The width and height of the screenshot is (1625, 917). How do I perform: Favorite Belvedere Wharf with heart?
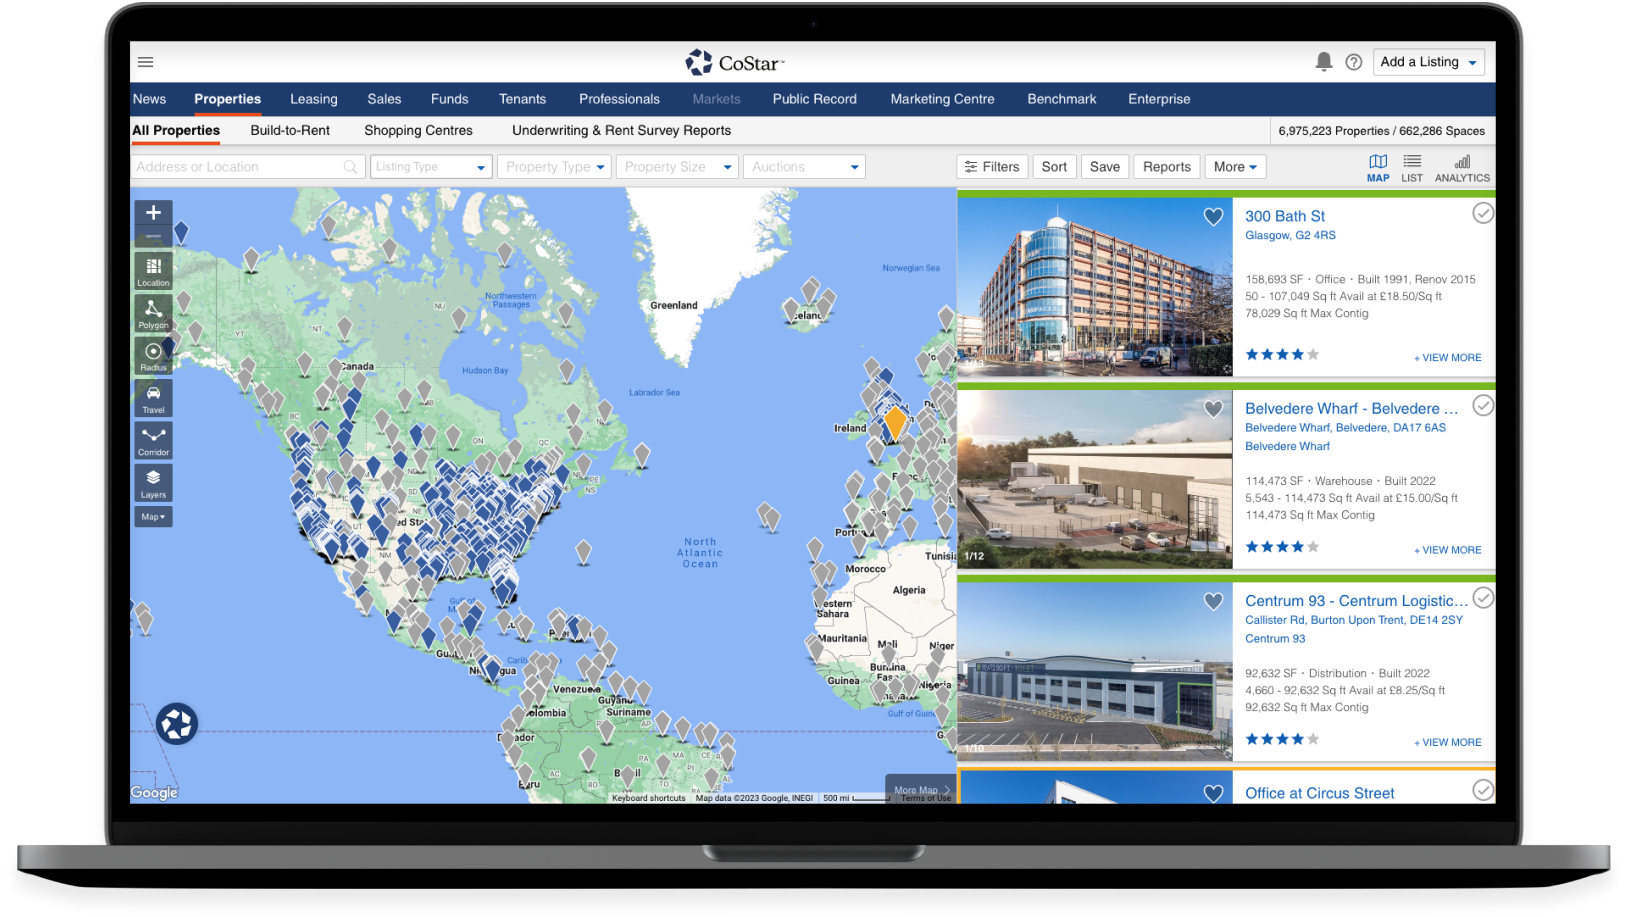pos(1213,409)
